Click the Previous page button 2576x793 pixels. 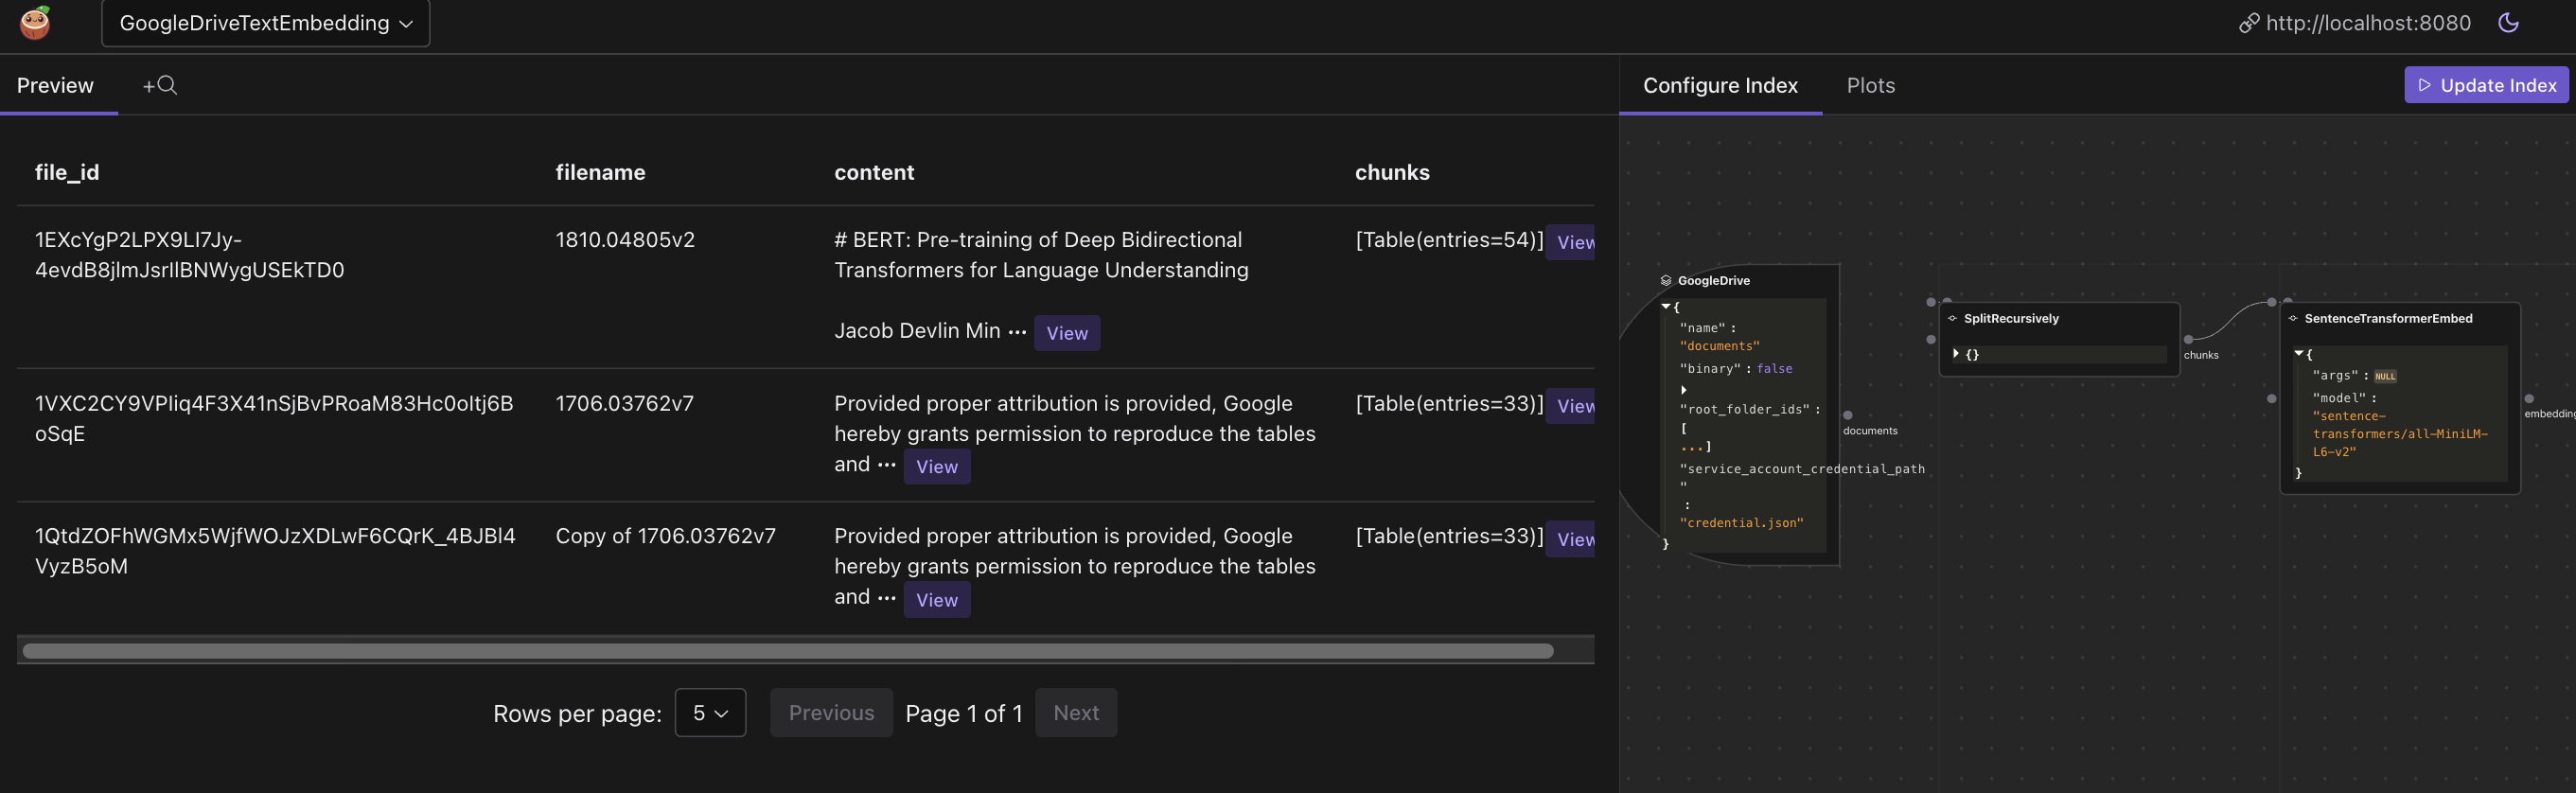click(831, 713)
